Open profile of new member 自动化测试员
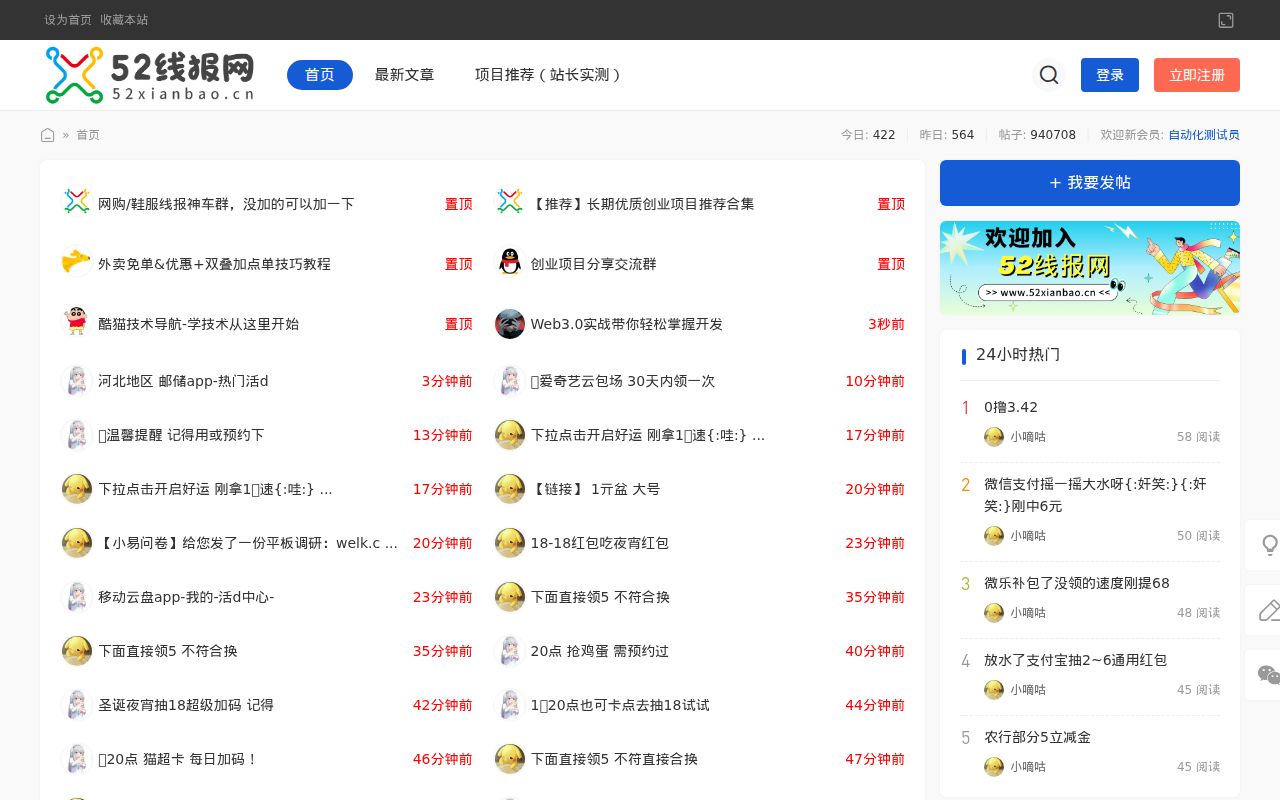The image size is (1280, 800). pyautogui.click(x=1203, y=133)
